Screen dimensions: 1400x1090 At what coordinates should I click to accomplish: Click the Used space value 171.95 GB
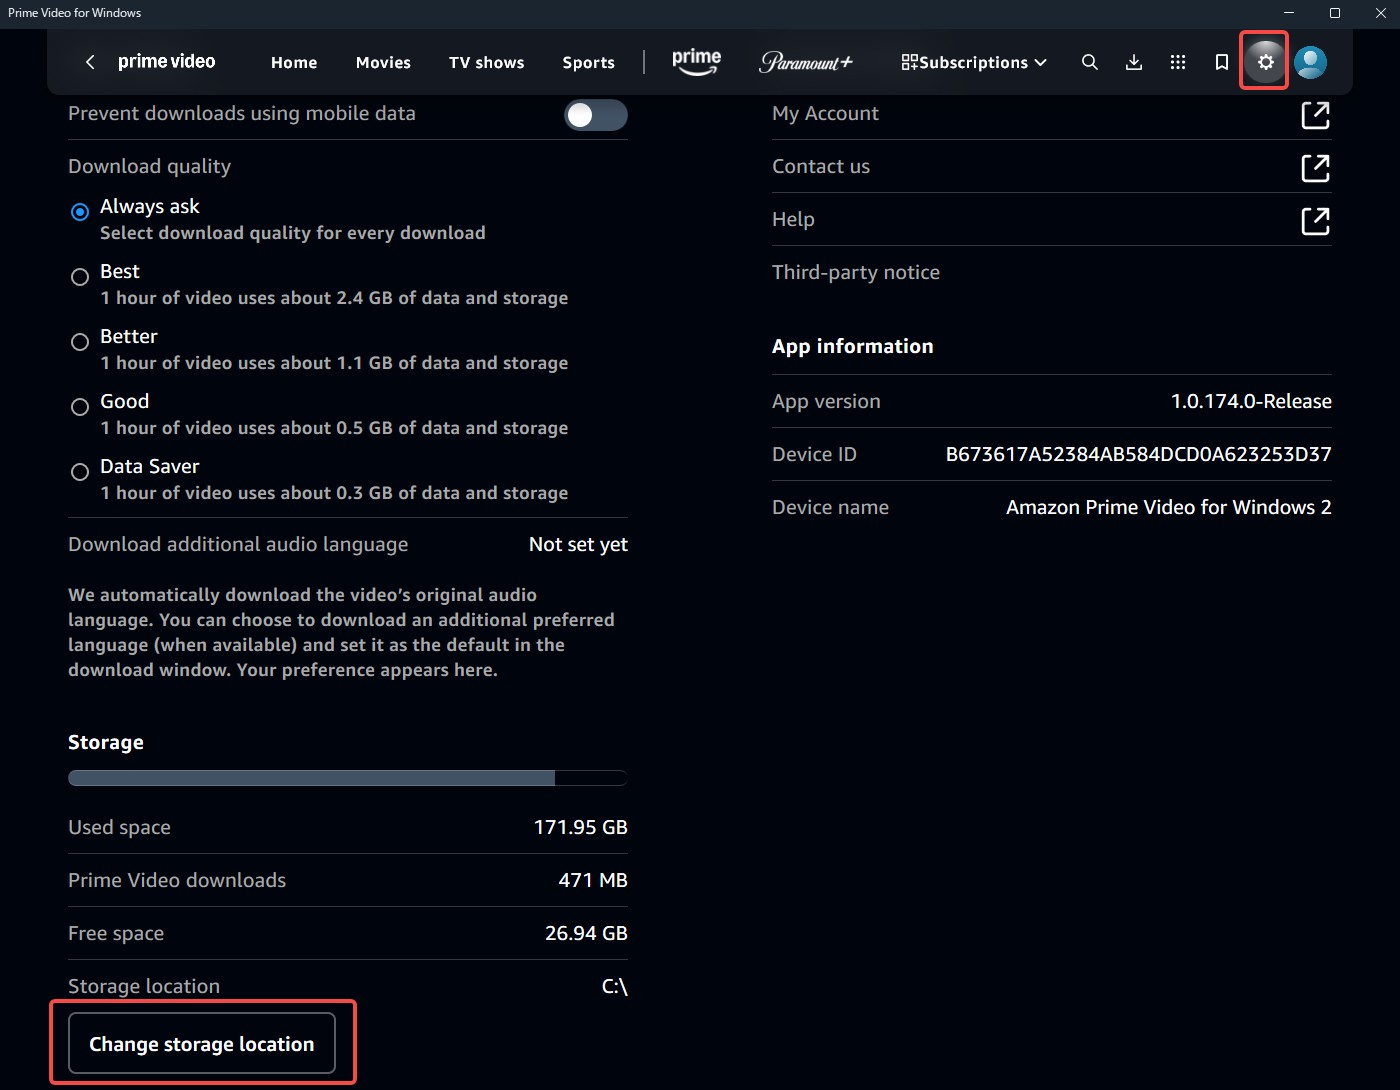click(581, 827)
